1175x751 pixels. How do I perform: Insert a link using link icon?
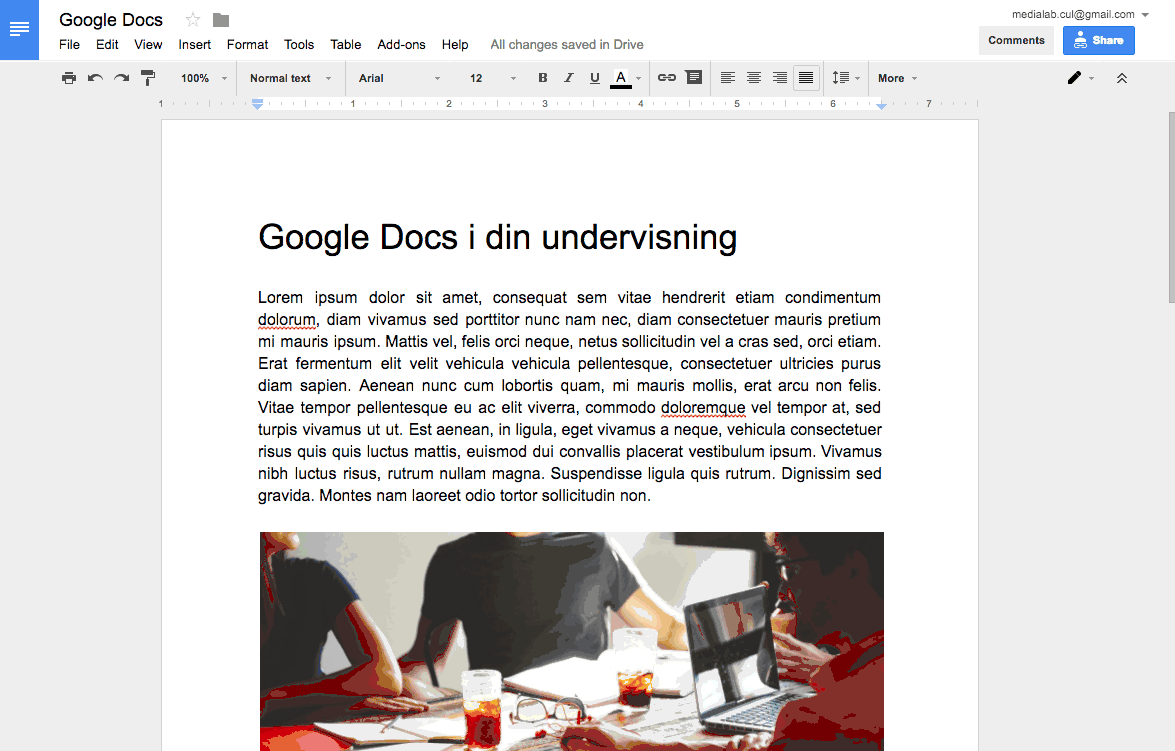click(x=667, y=78)
